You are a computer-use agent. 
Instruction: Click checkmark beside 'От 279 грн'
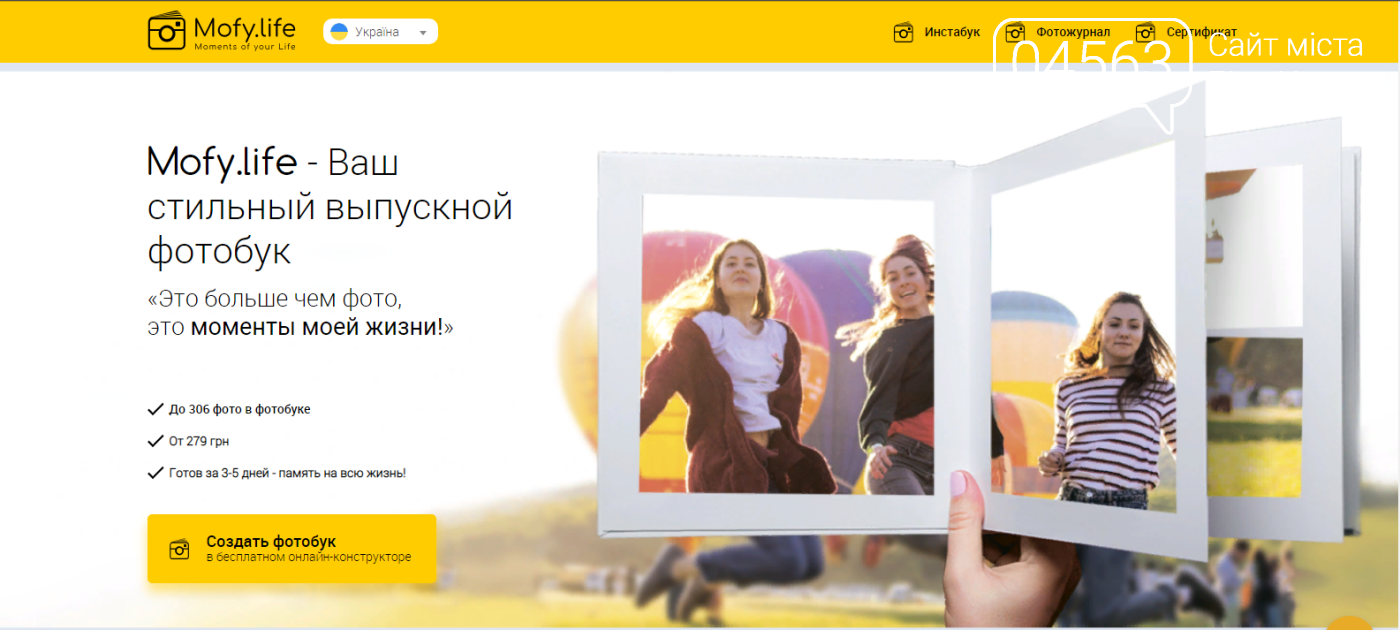click(x=155, y=441)
